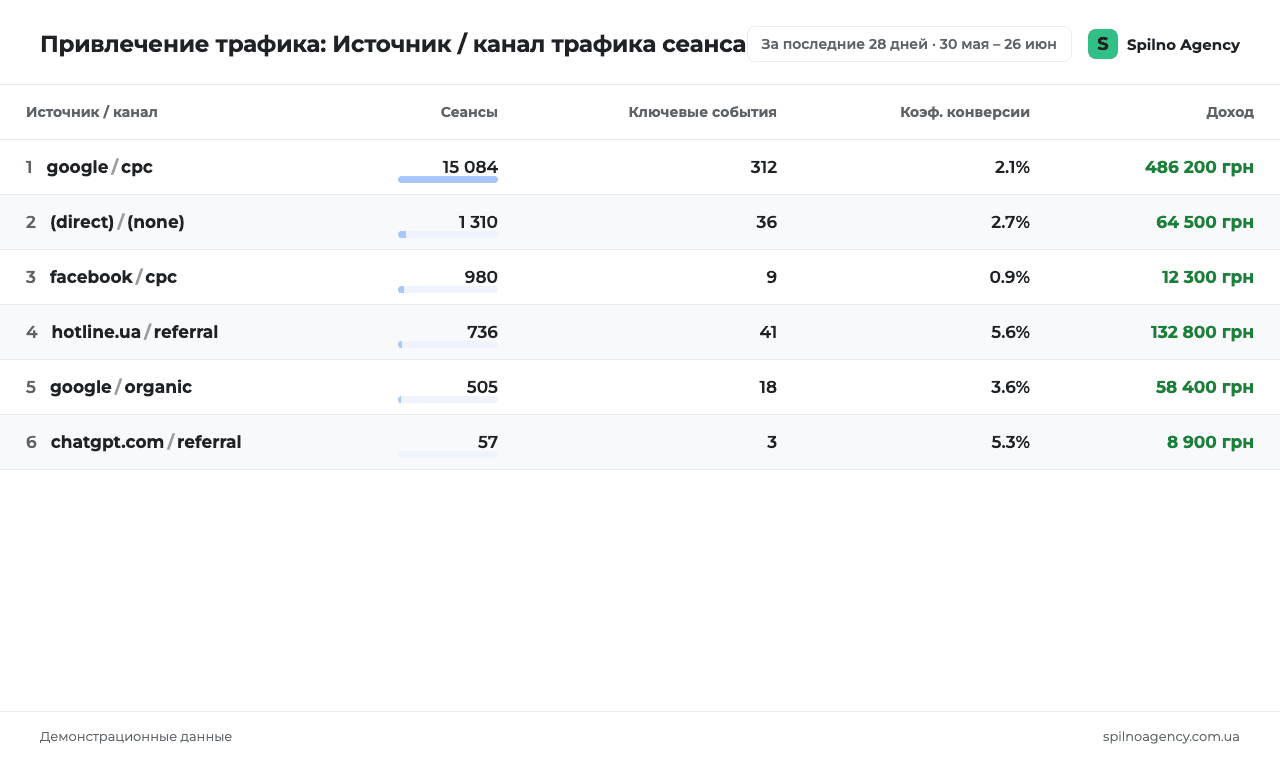The height and width of the screenshot is (760, 1280).
Task: Click the 18 key events value
Action: pyautogui.click(x=768, y=387)
